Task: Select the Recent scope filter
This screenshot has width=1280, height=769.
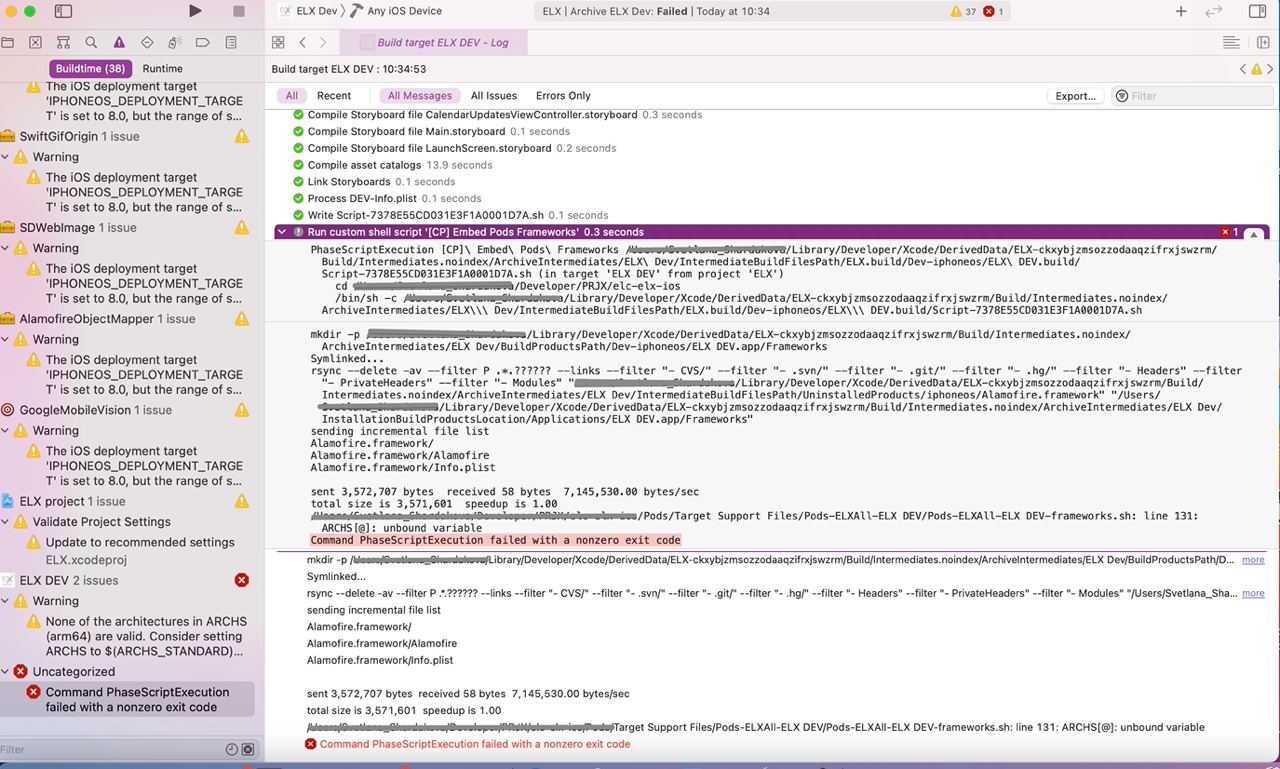Action: (x=334, y=96)
